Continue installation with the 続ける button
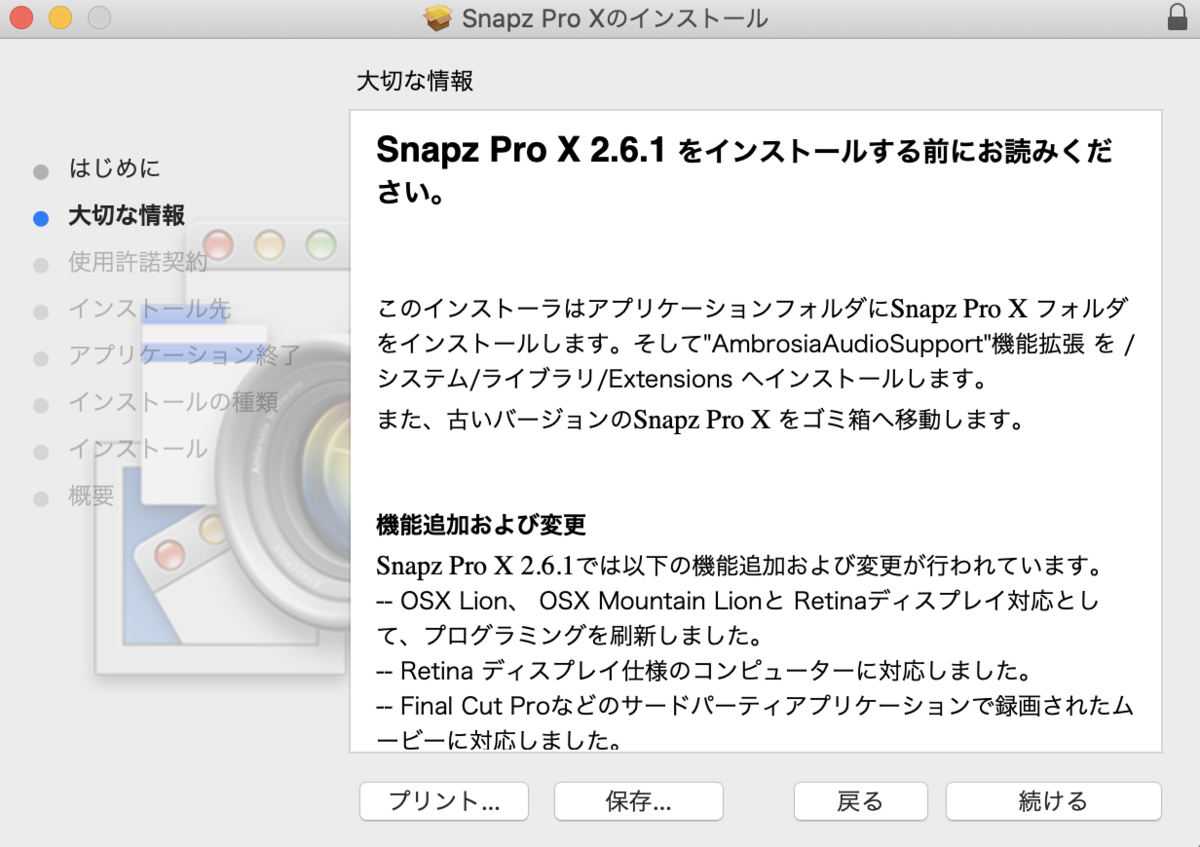 [1052, 801]
